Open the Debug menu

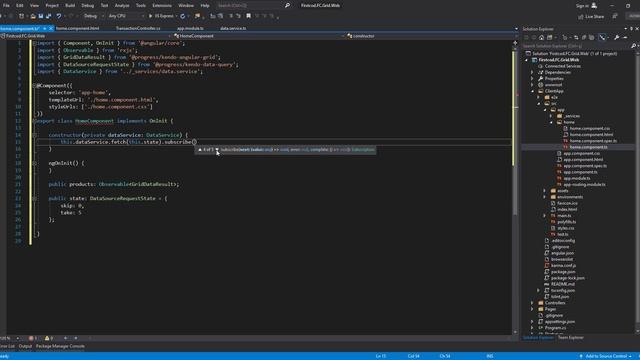[87, 5]
